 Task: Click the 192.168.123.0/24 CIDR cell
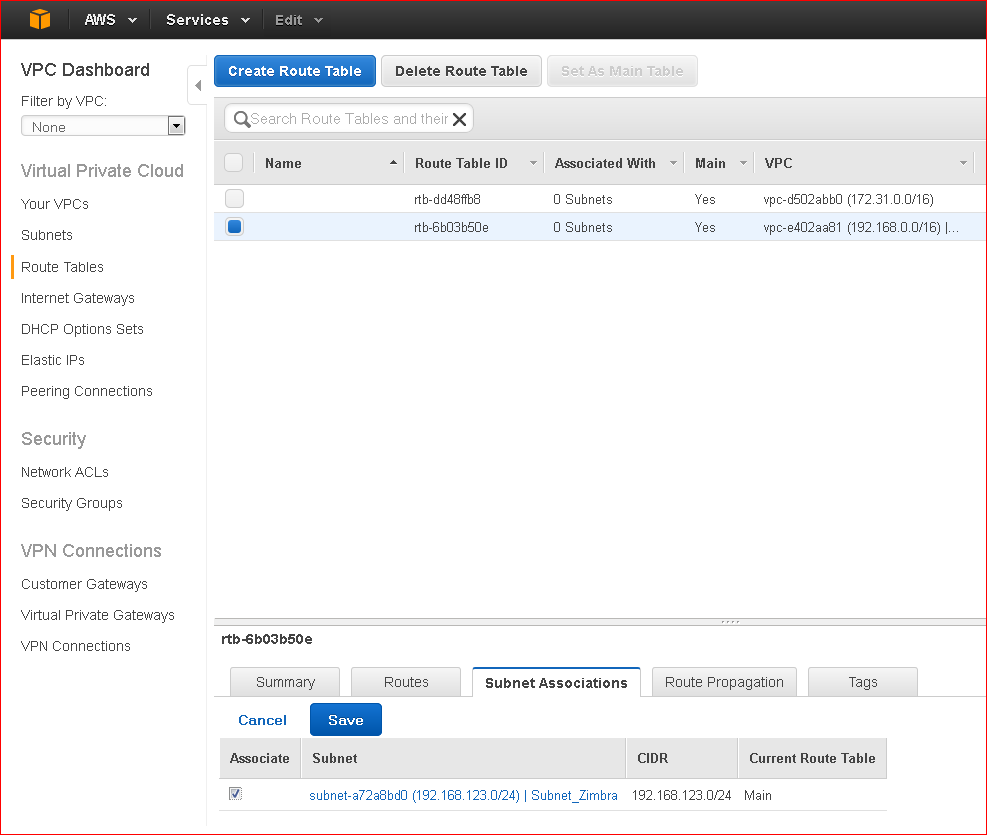pyautogui.click(x=681, y=795)
